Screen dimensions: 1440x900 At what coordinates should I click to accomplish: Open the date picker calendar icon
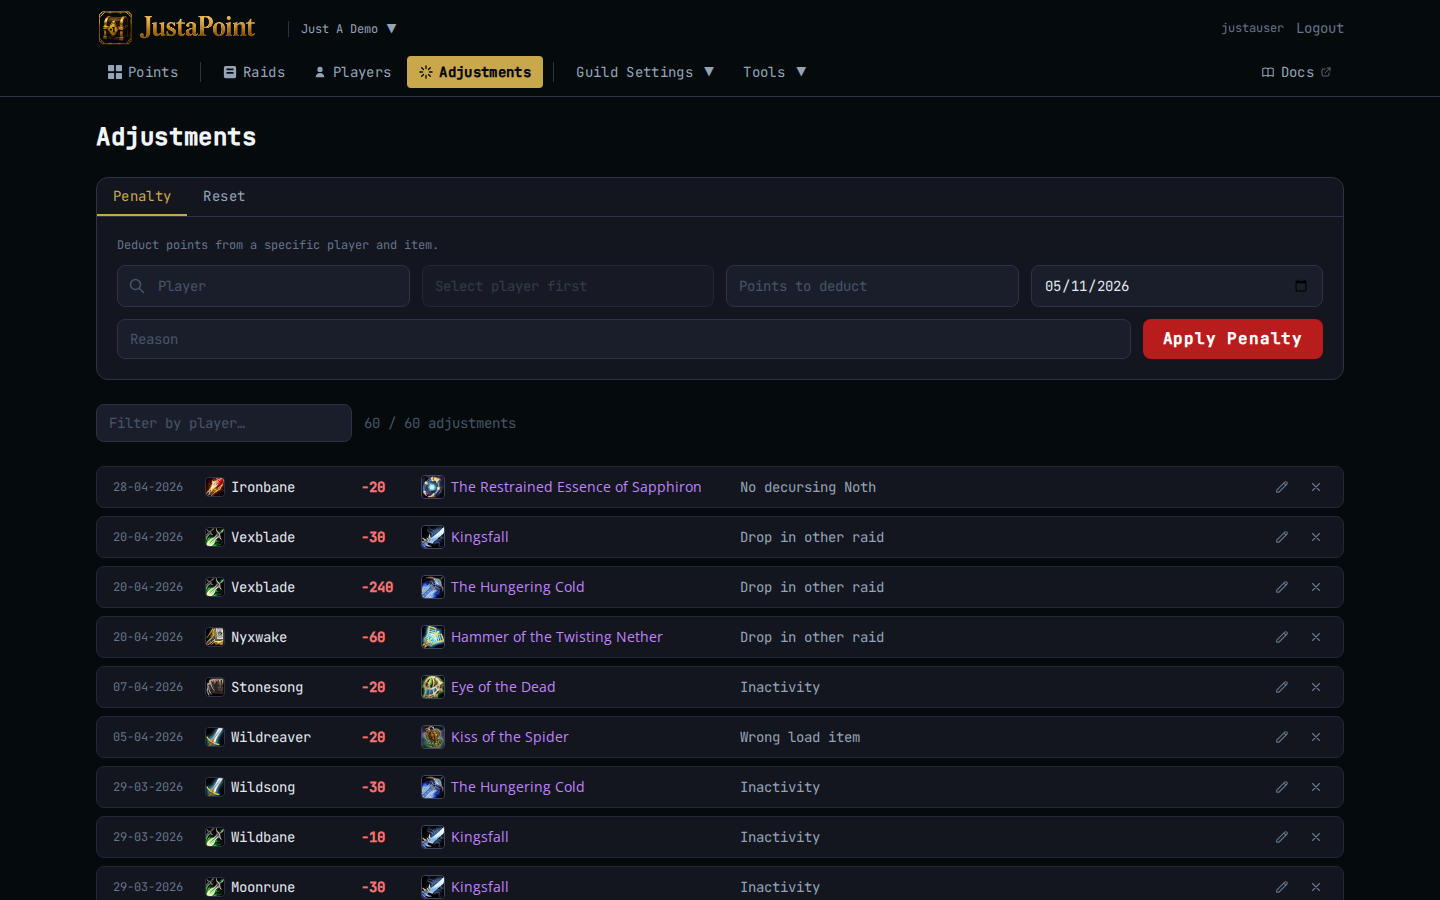coord(1301,286)
